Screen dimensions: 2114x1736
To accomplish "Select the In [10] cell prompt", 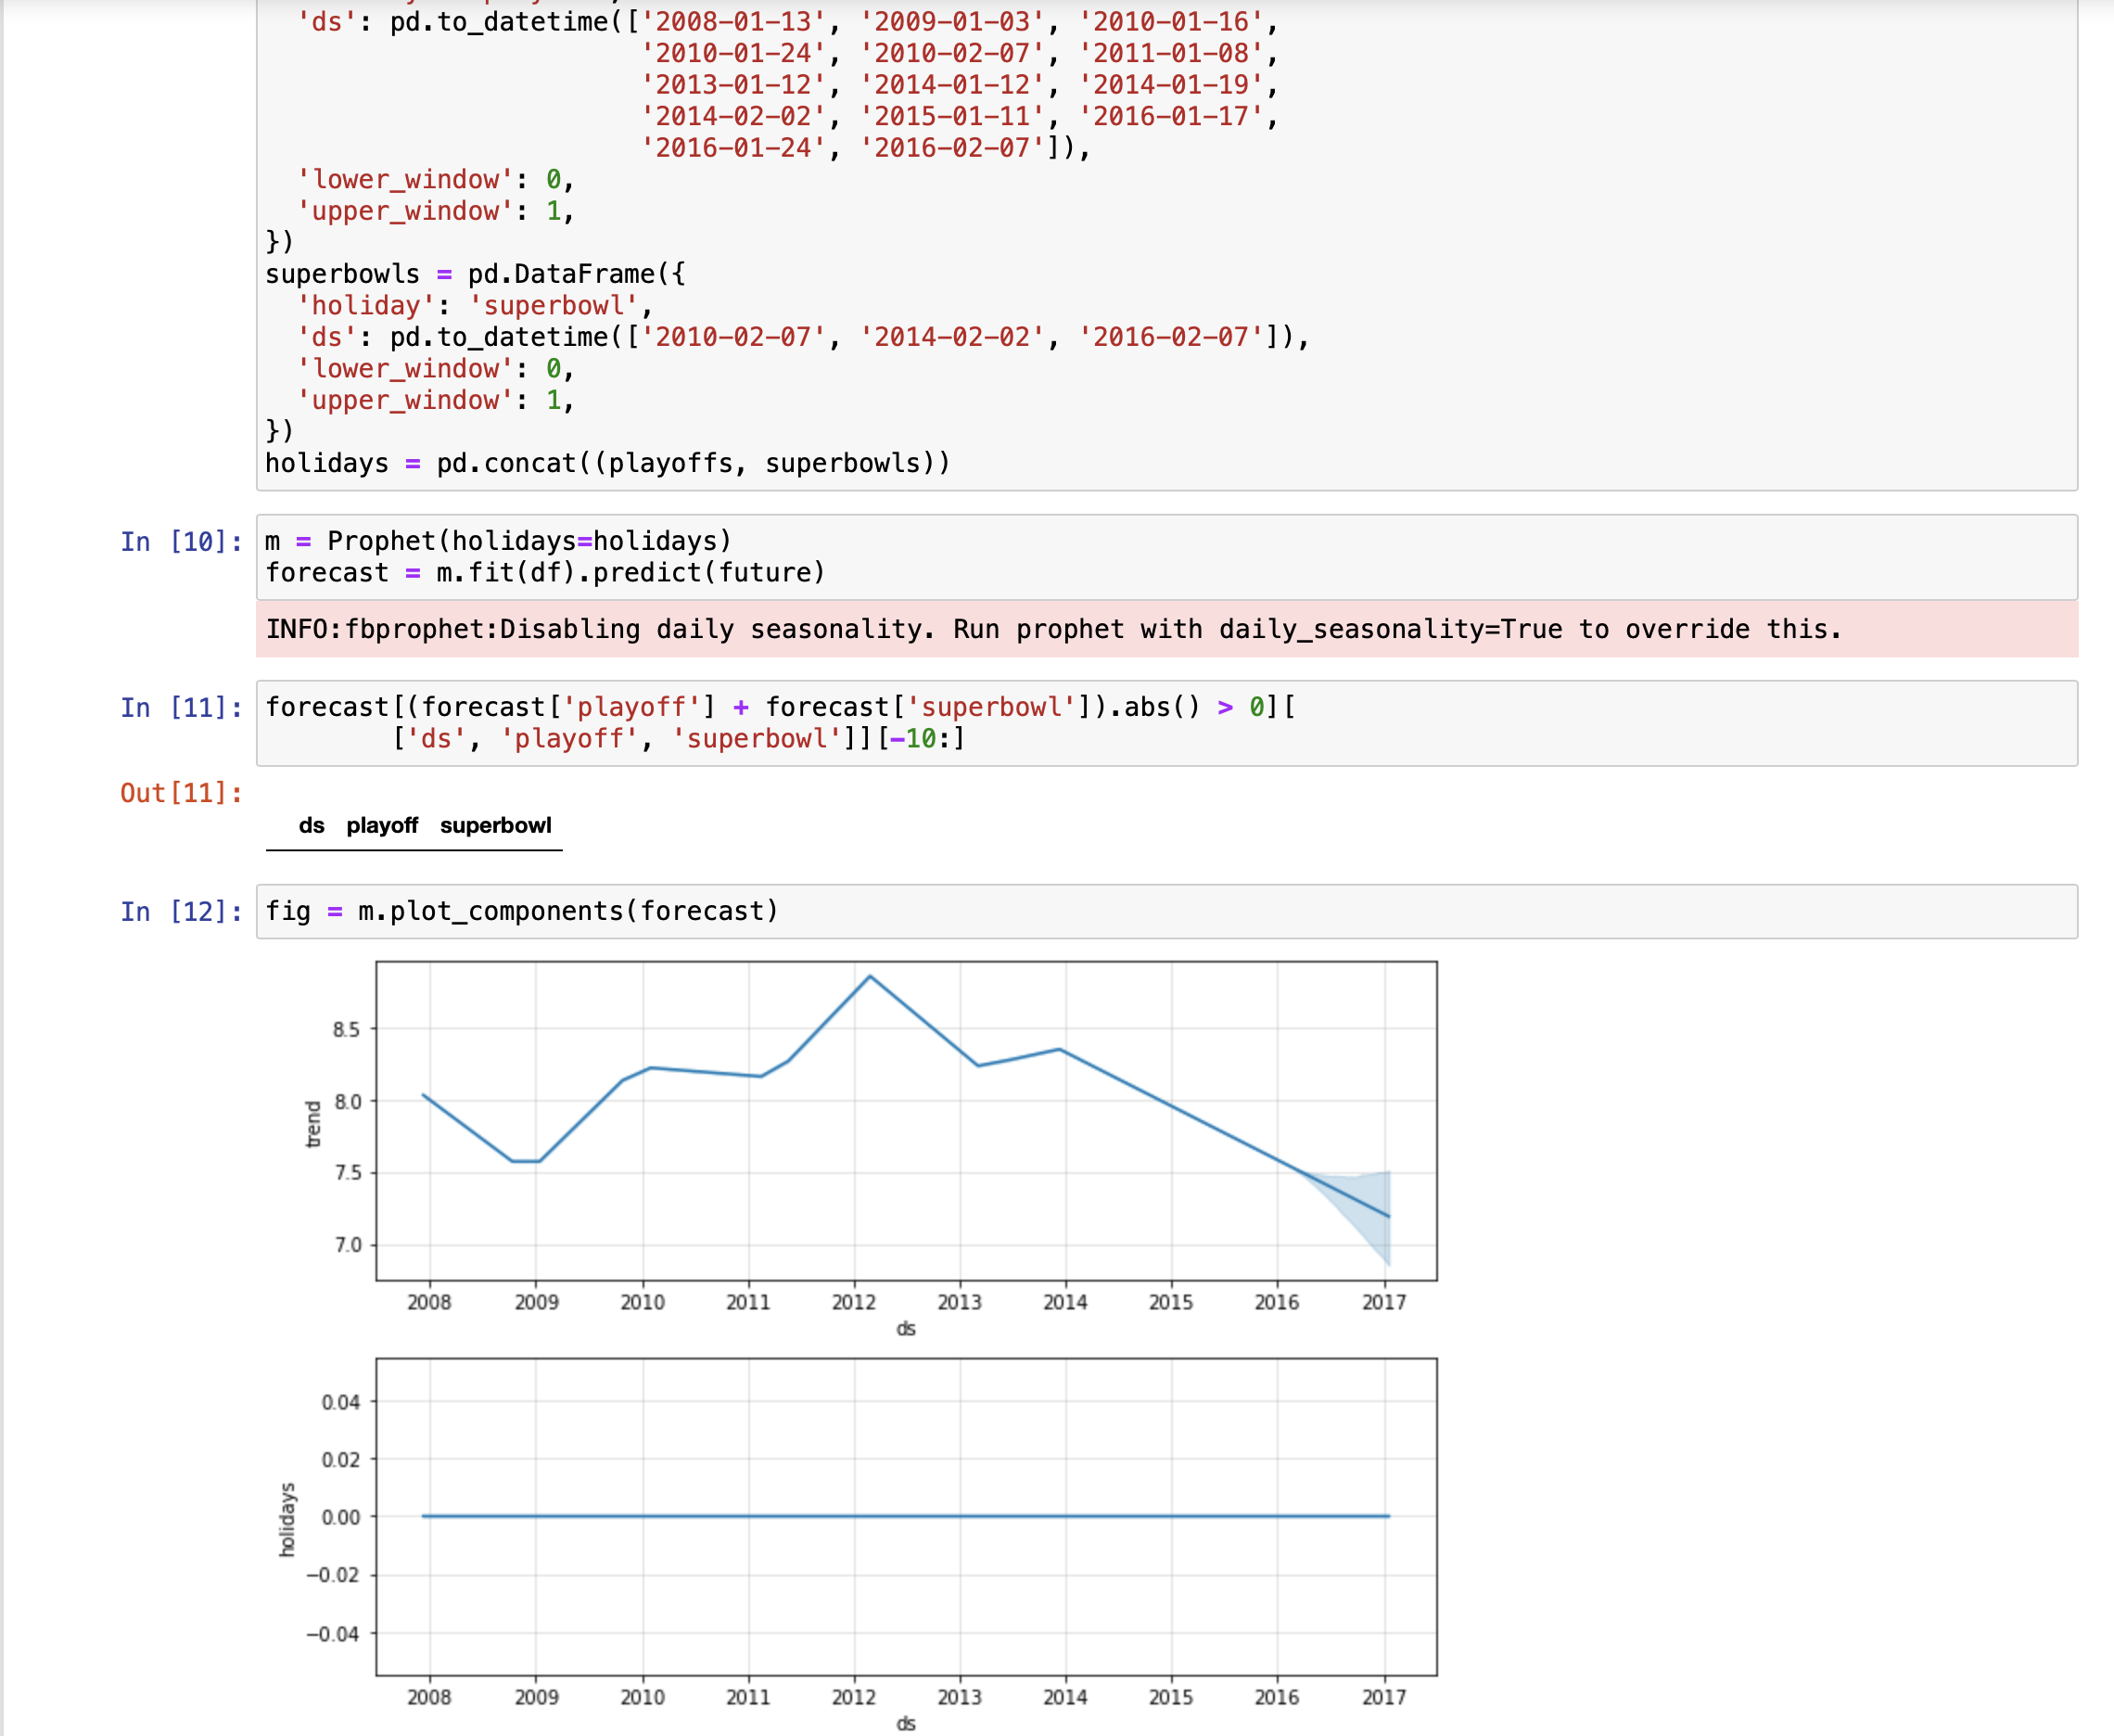I will [x=178, y=541].
